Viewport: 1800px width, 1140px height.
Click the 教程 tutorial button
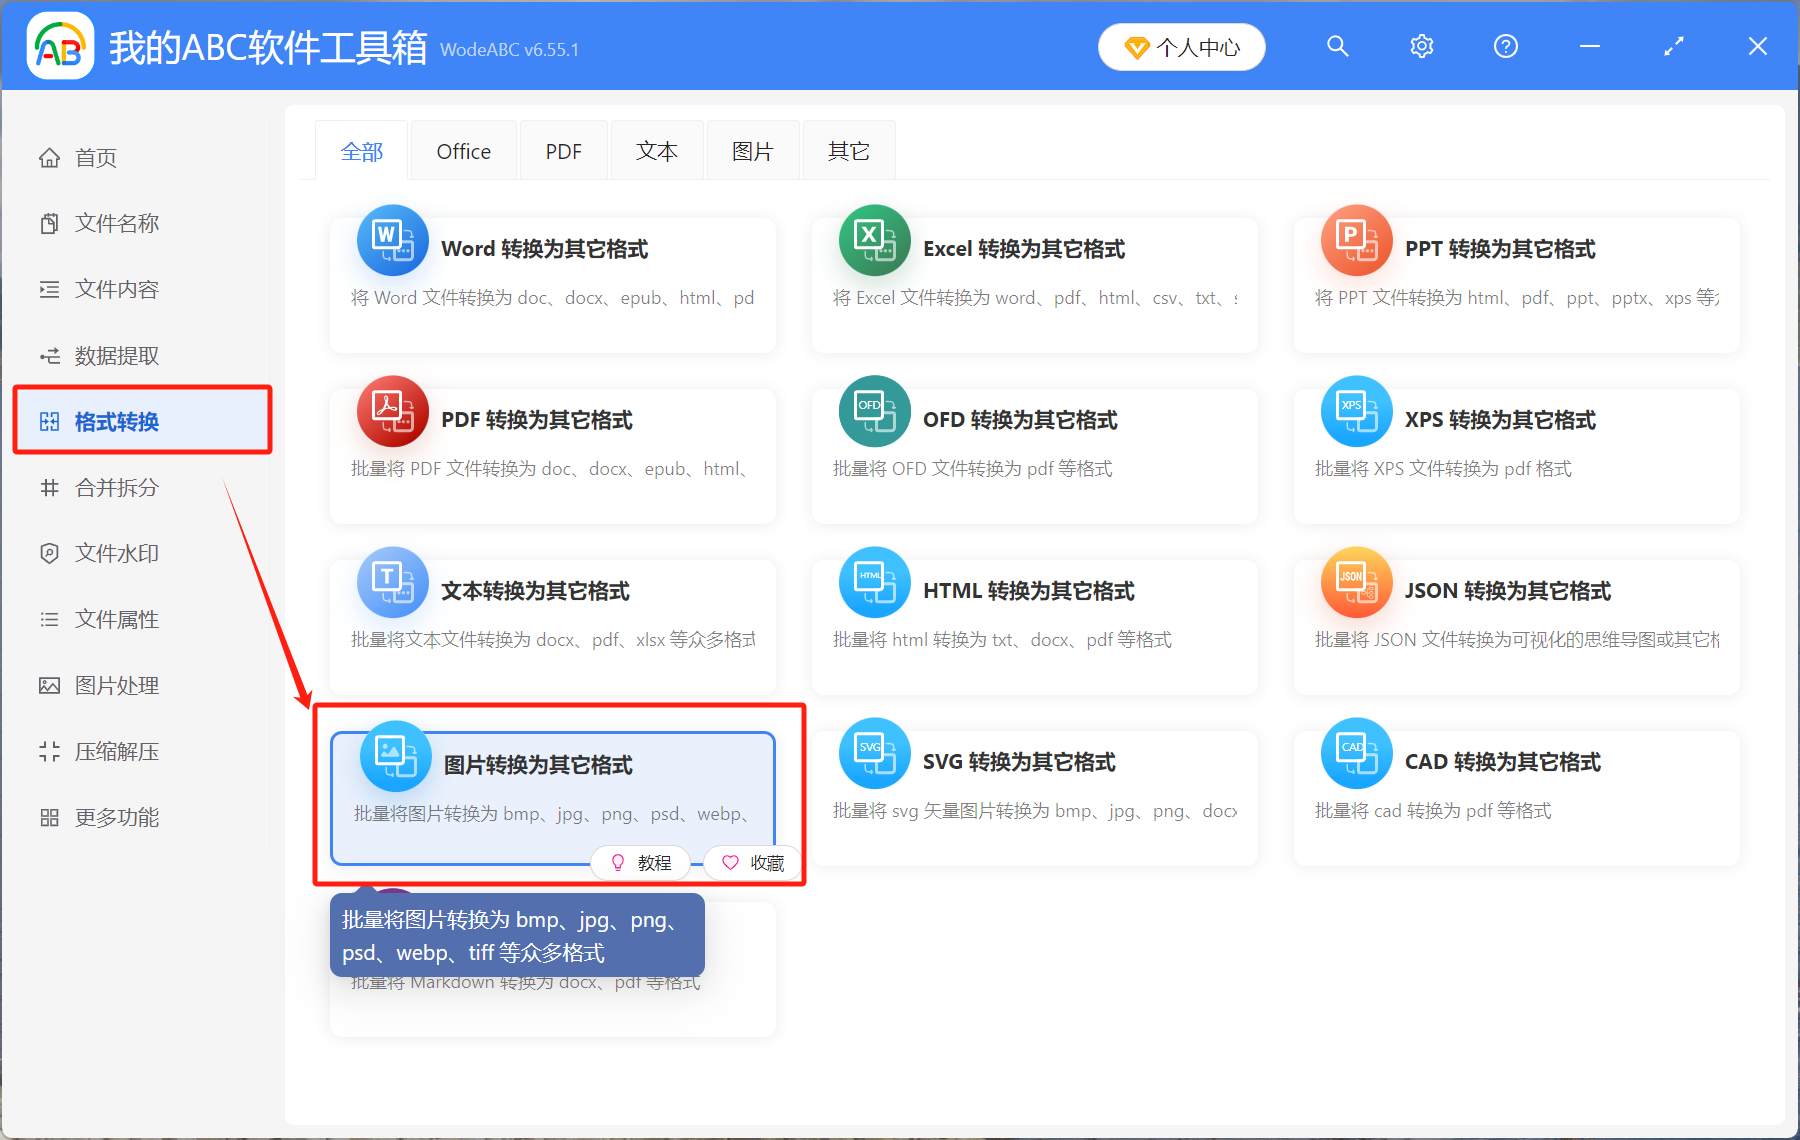[641, 863]
